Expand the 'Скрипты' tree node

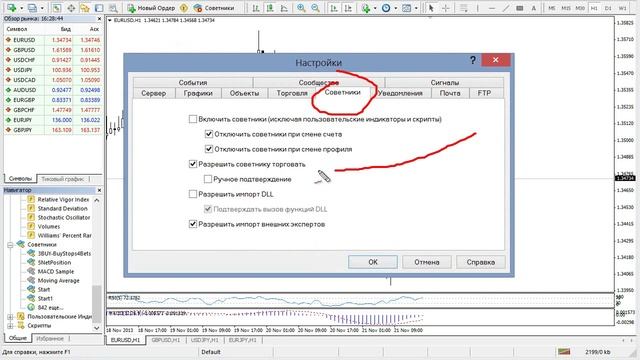point(10,326)
